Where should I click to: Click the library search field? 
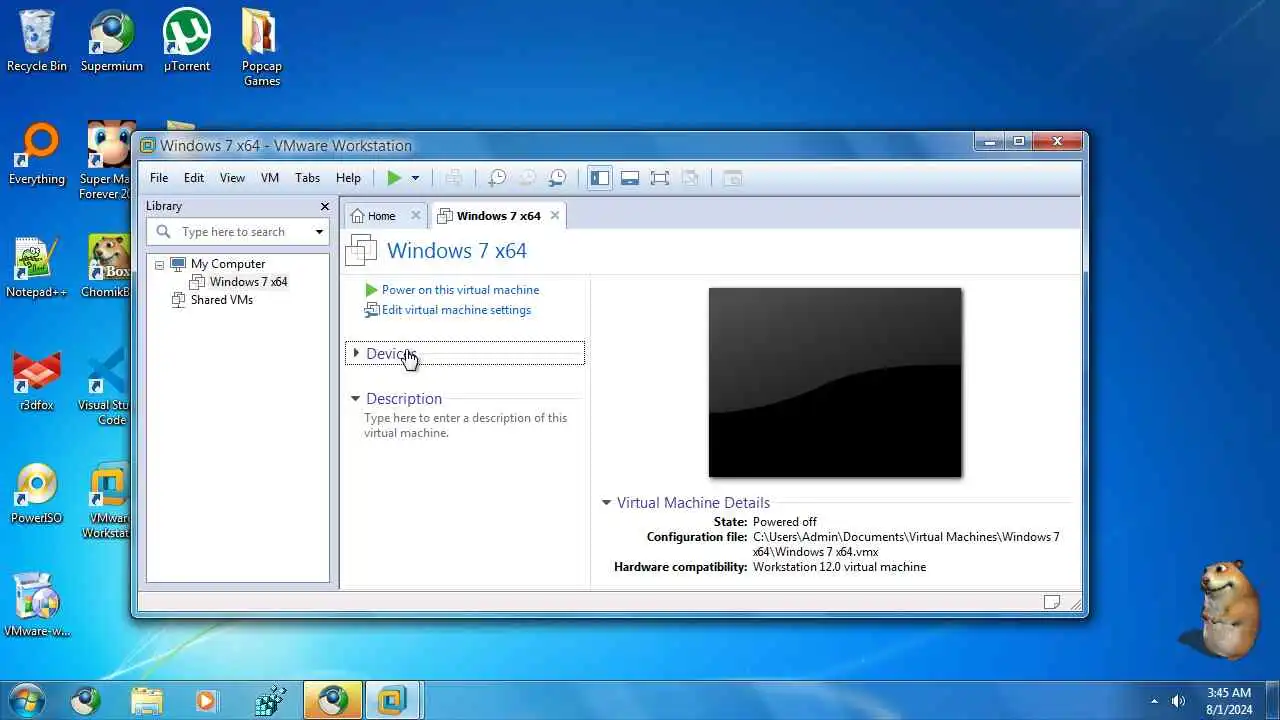pyautogui.click(x=238, y=232)
